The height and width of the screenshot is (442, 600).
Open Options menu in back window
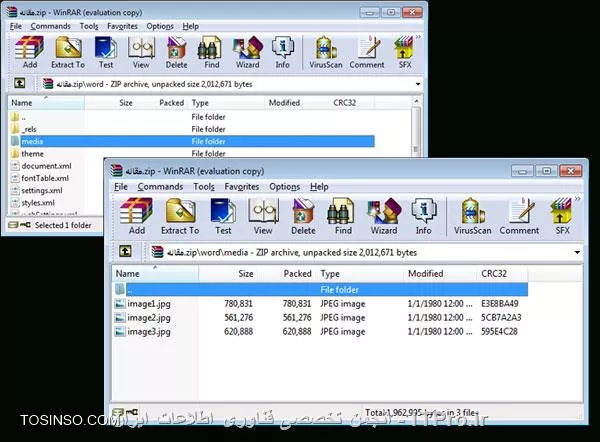160,26
